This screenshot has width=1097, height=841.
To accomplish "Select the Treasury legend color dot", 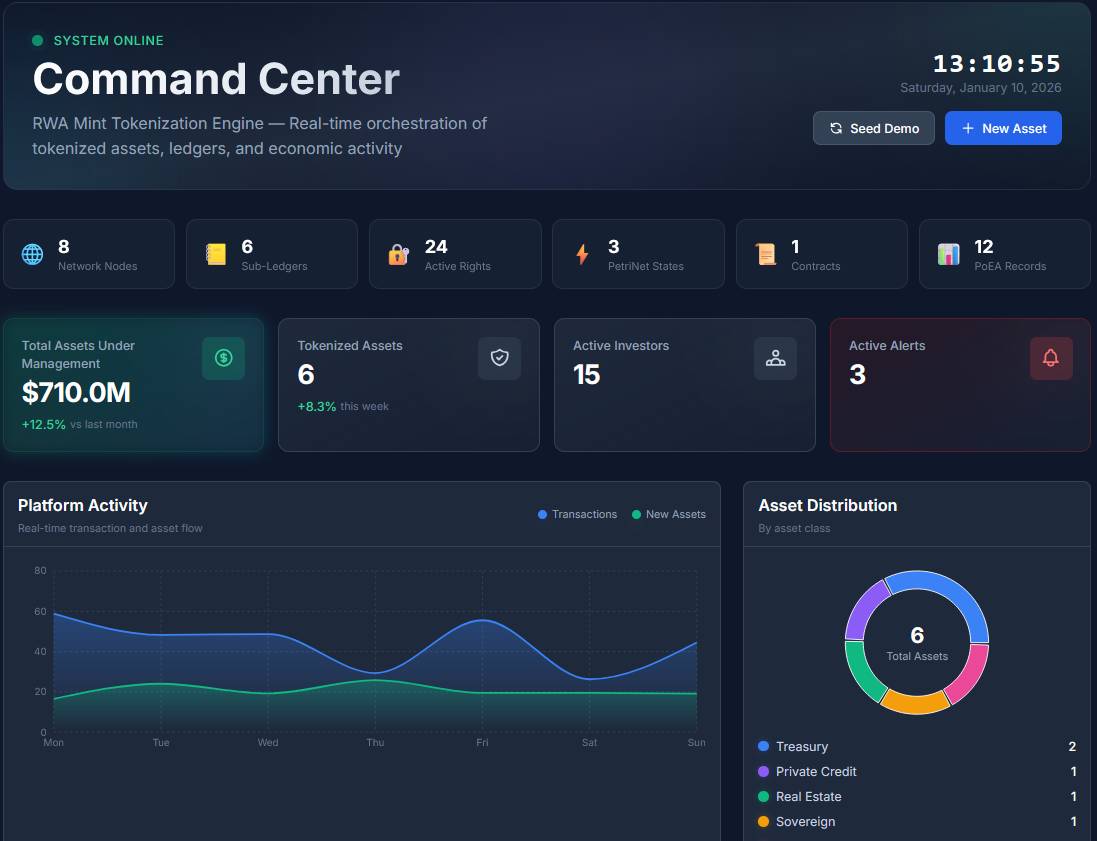I will (x=764, y=746).
